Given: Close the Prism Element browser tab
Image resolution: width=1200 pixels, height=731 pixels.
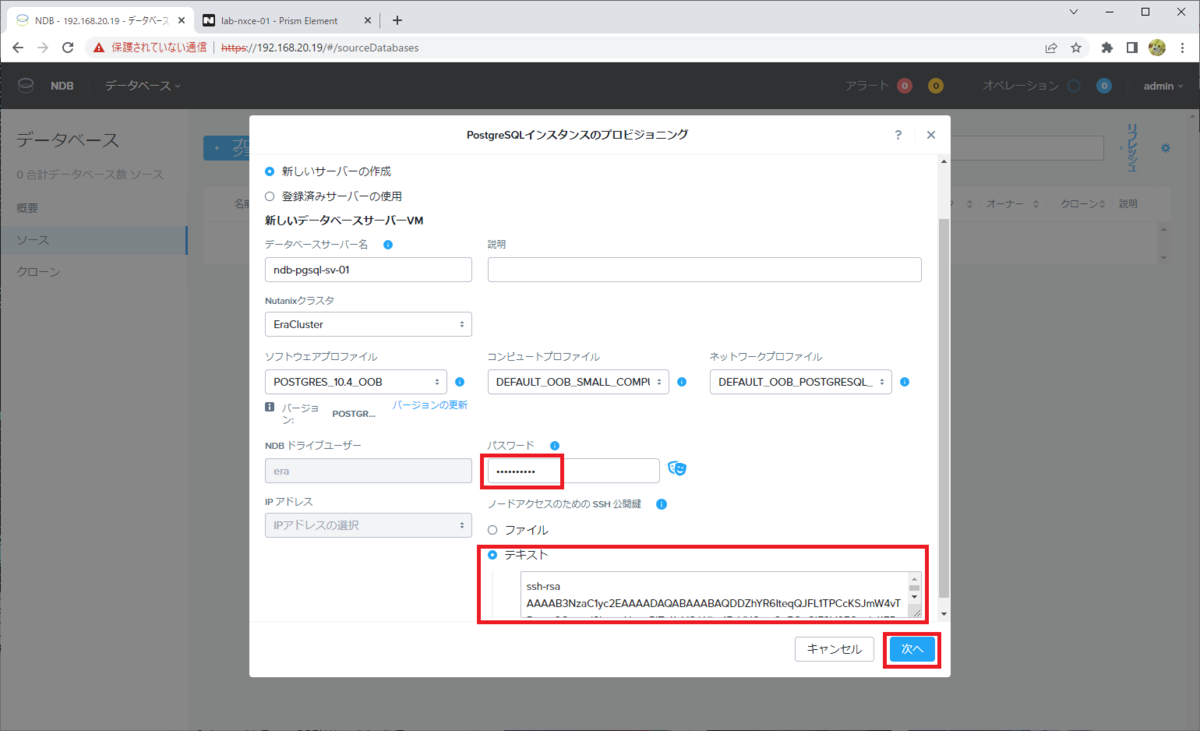Looking at the screenshot, I should (368, 20).
